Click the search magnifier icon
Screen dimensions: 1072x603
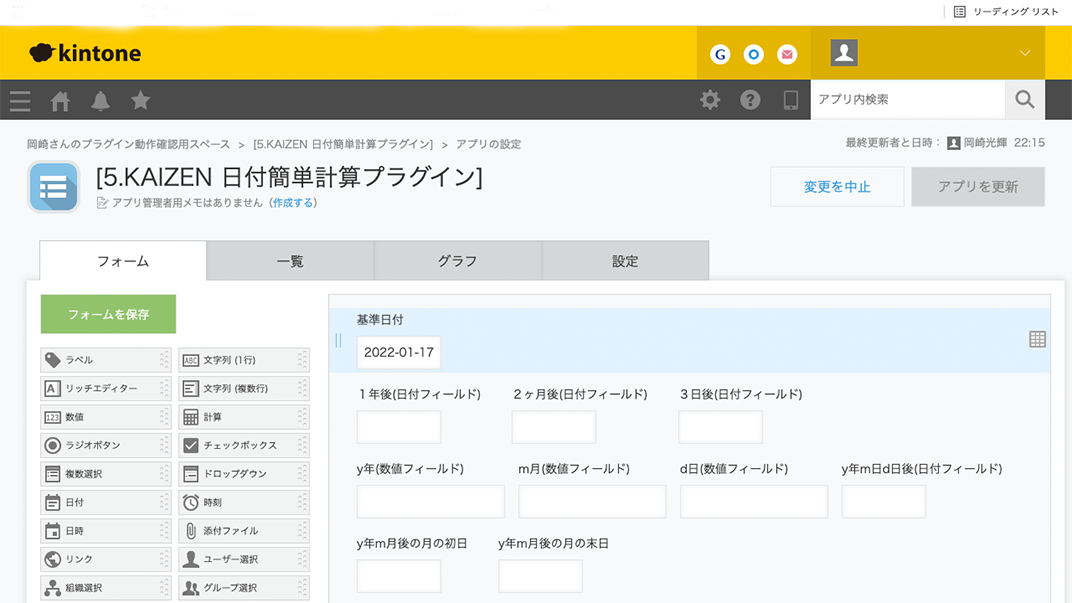click(x=1024, y=100)
